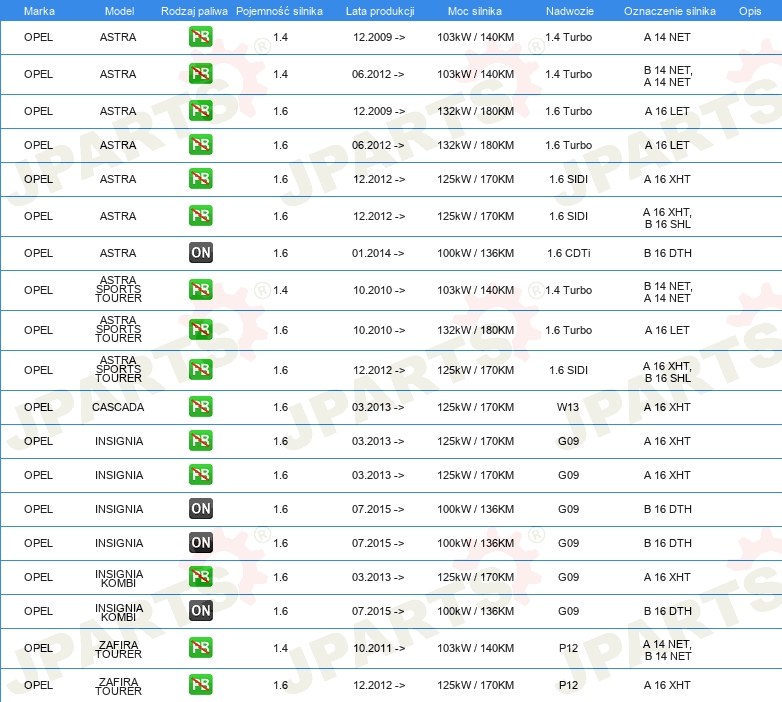Click diesel ON icon in Astra 01.2014 row
This screenshot has width=782, height=702.
(200, 253)
